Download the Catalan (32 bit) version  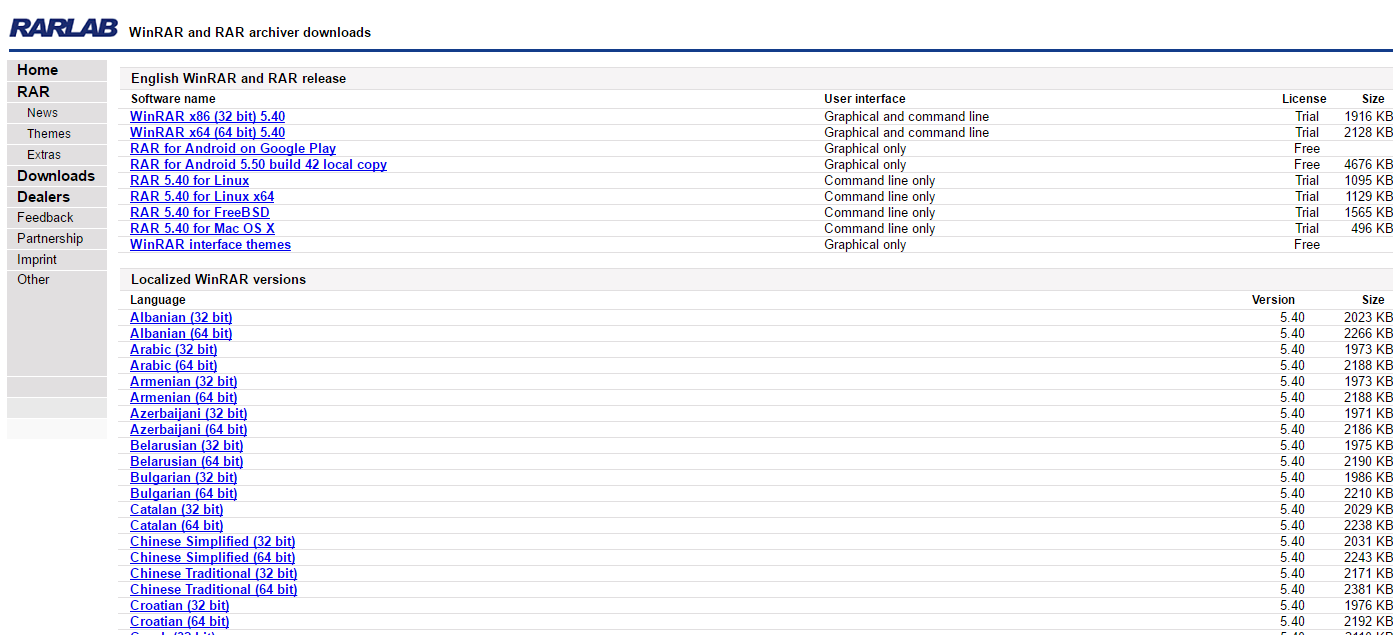[x=177, y=510]
